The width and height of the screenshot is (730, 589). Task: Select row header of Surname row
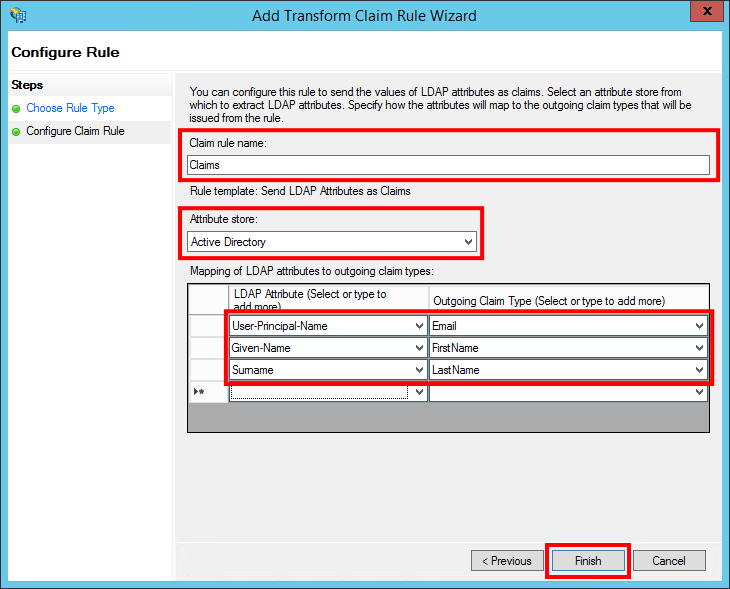click(x=208, y=370)
